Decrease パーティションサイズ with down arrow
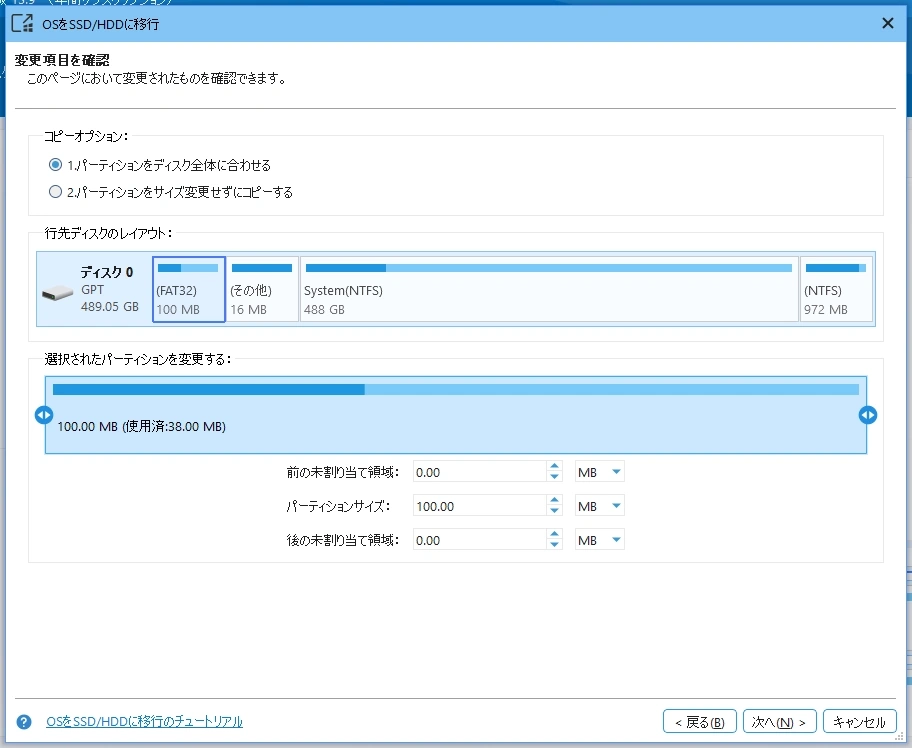The height and width of the screenshot is (748, 912). (554, 511)
